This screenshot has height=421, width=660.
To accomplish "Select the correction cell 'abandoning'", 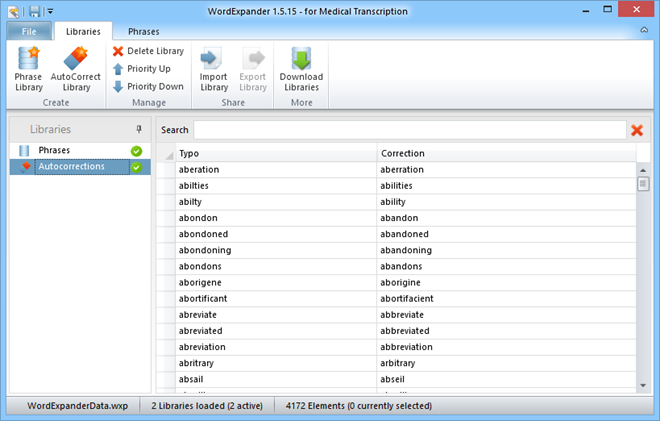I will [x=506, y=250].
